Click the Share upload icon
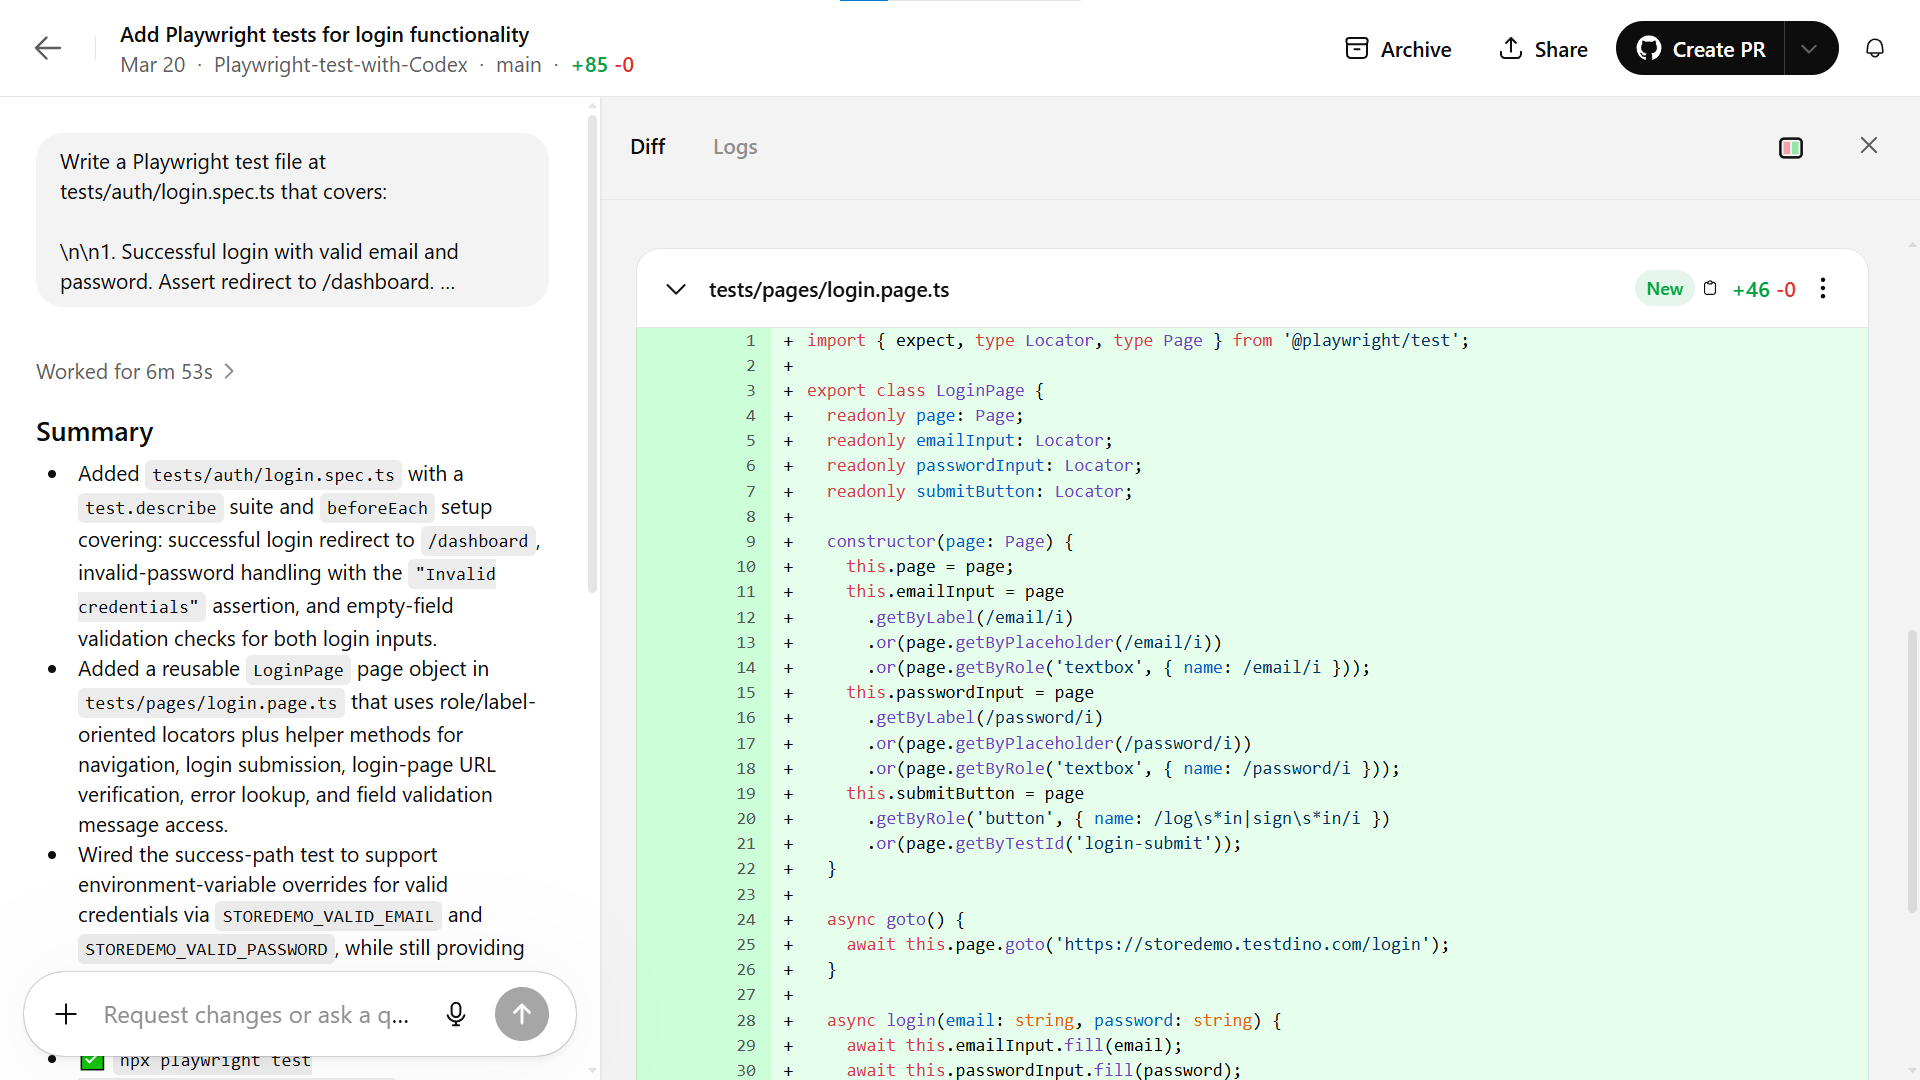Viewport: 1920px width, 1080px height. [1510, 49]
